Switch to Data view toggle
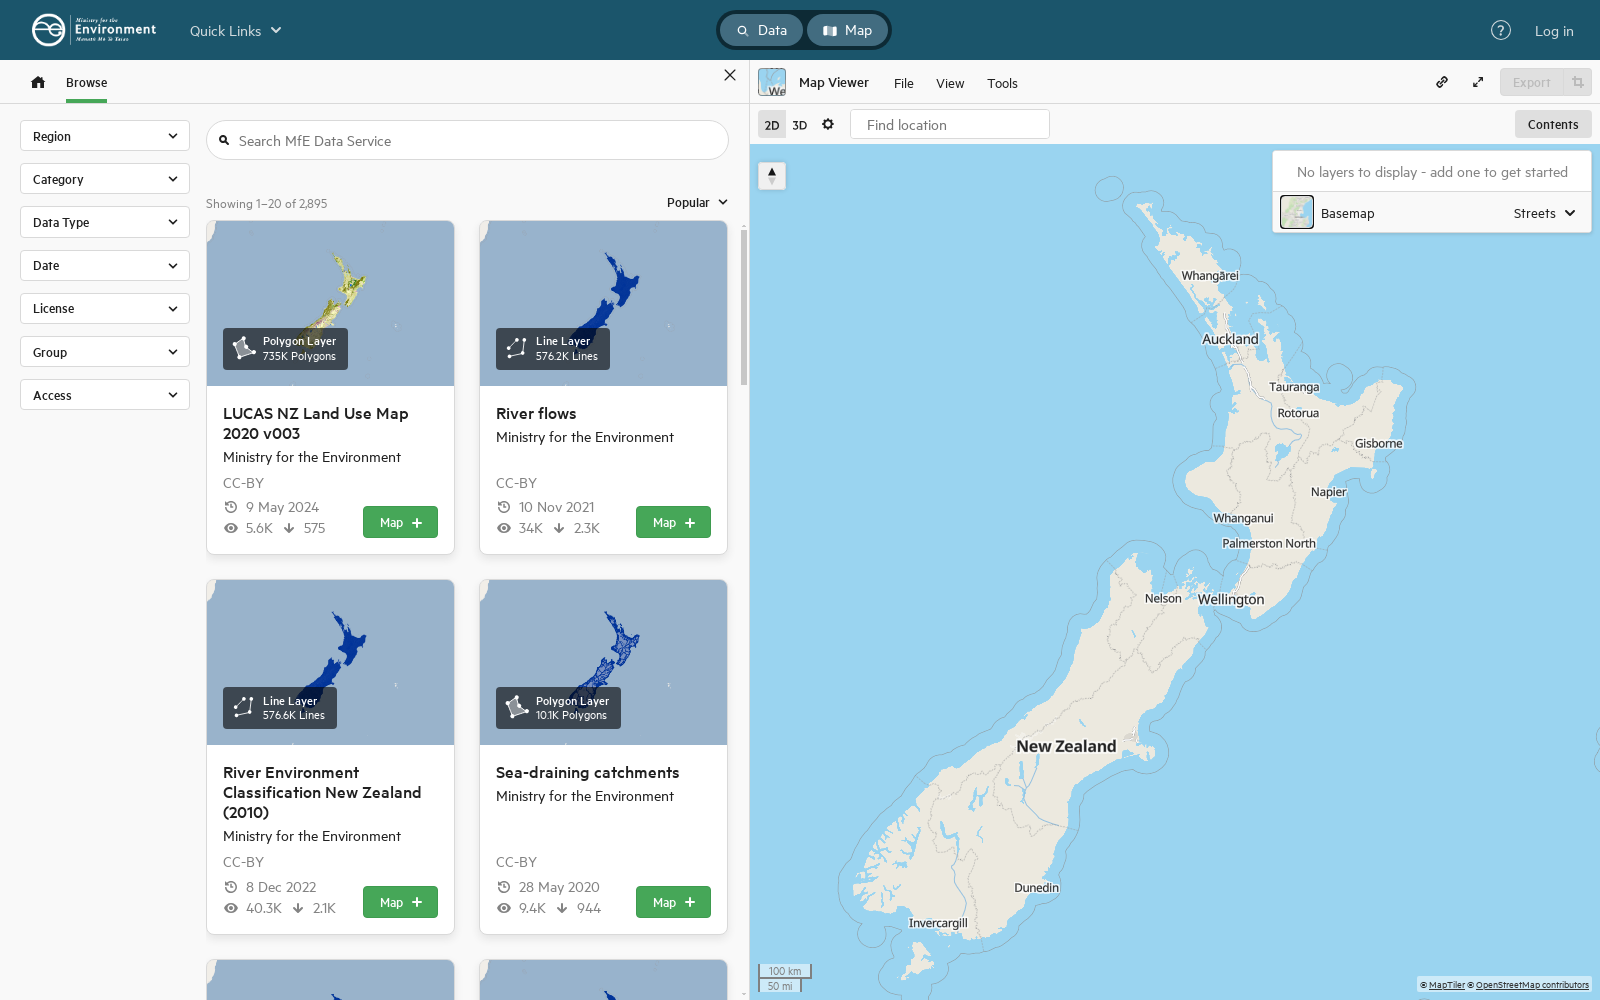Viewport: 1600px width, 1000px height. (762, 30)
